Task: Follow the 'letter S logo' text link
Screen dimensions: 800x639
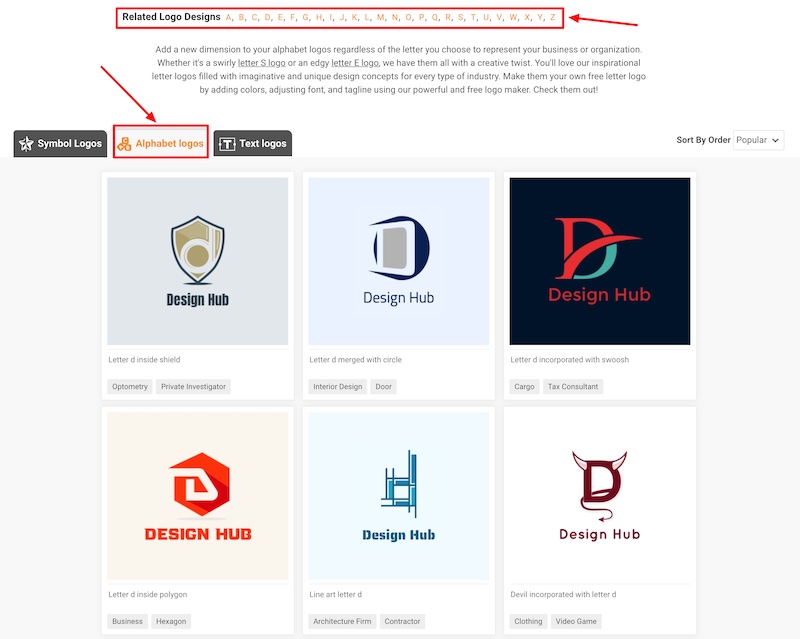Action: point(261,63)
